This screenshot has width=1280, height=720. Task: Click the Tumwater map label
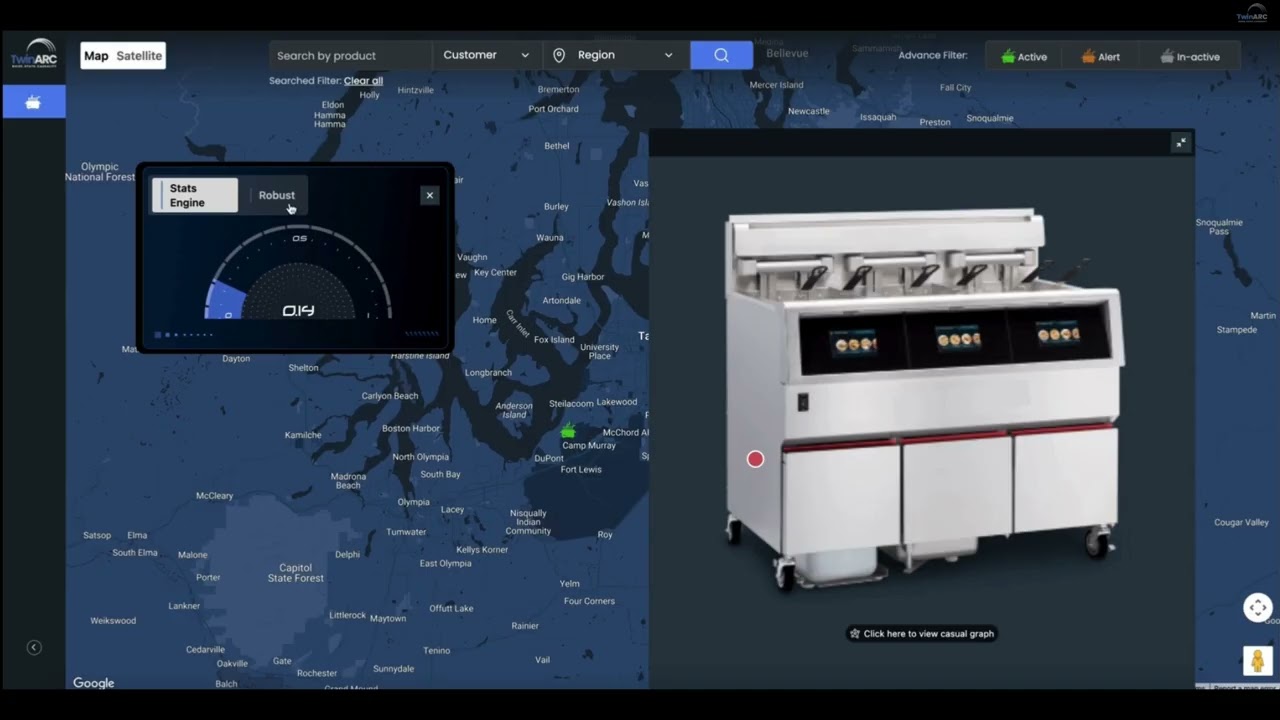coord(406,532)
